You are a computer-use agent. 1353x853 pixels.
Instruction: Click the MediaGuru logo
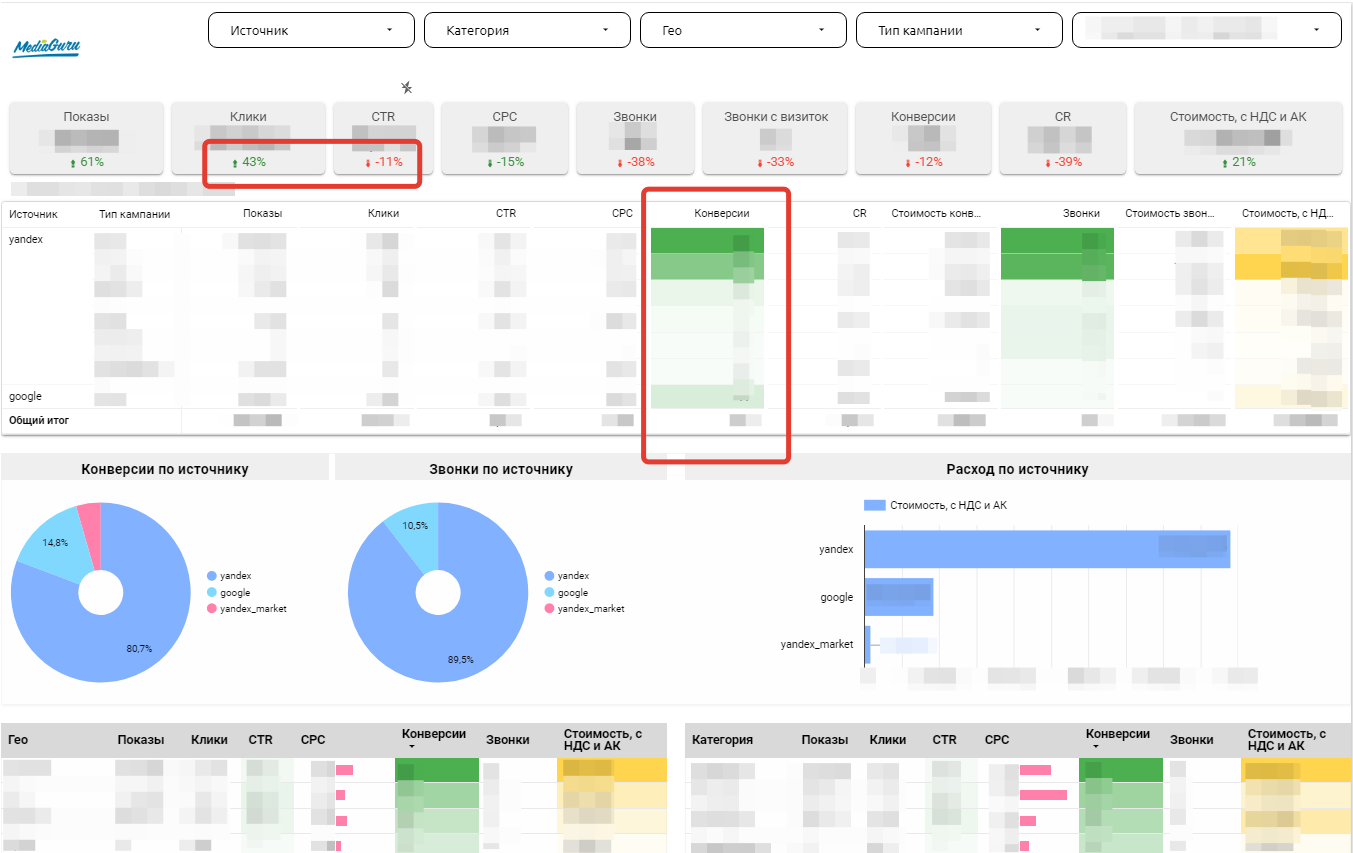pos(46,47)
